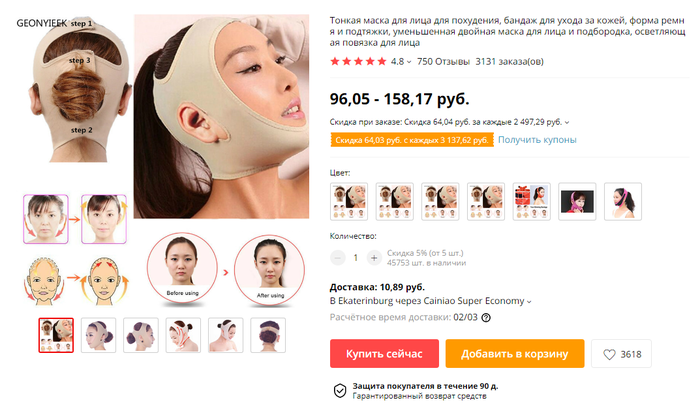Open the Получить купоны link
700x409 pixels.
(537, 140)
